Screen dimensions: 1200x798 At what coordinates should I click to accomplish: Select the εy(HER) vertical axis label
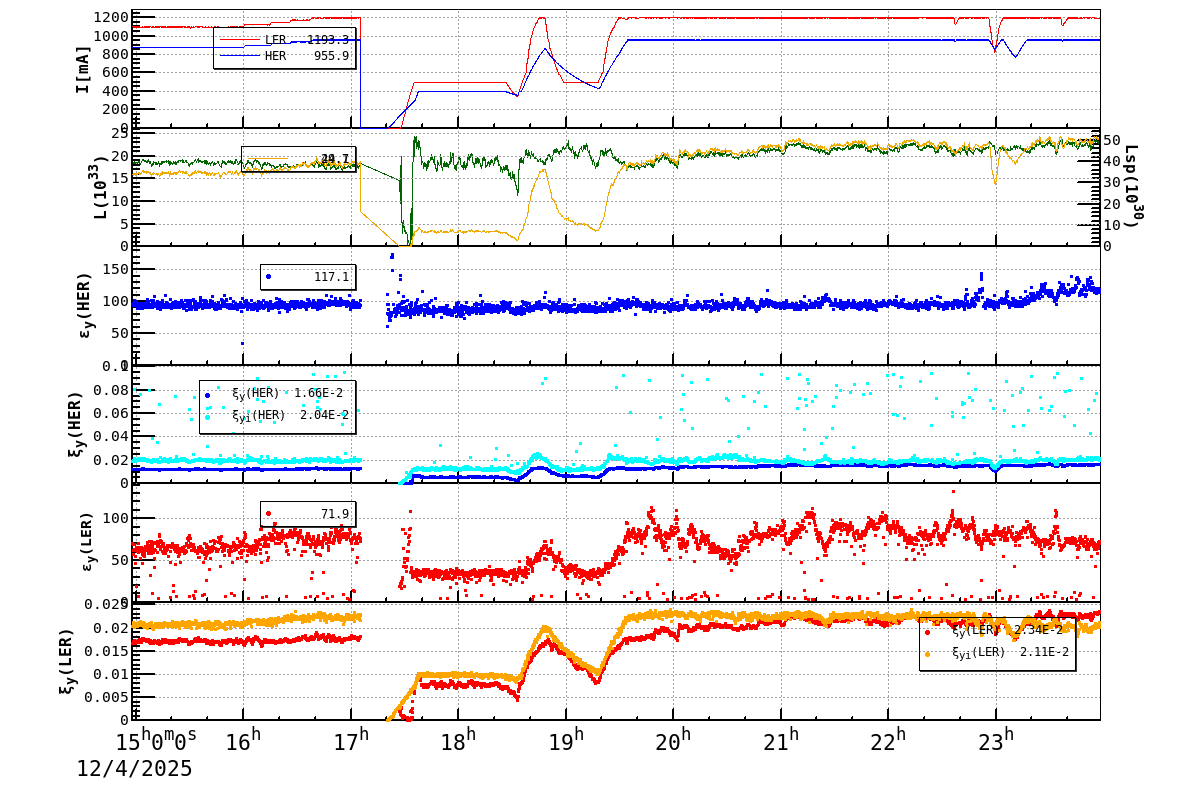(x=84, y=304)
